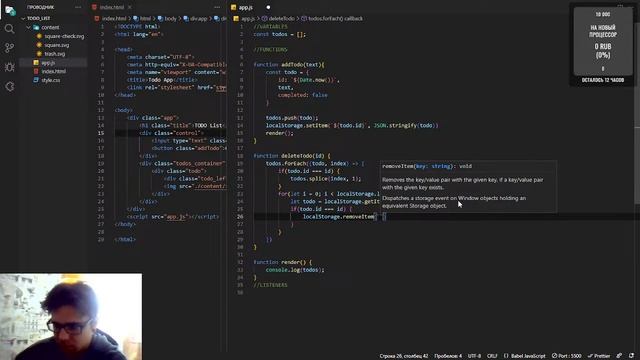640x360 pixels.
Task: Select app.js in the file explorer
Action: click(48, 63)
